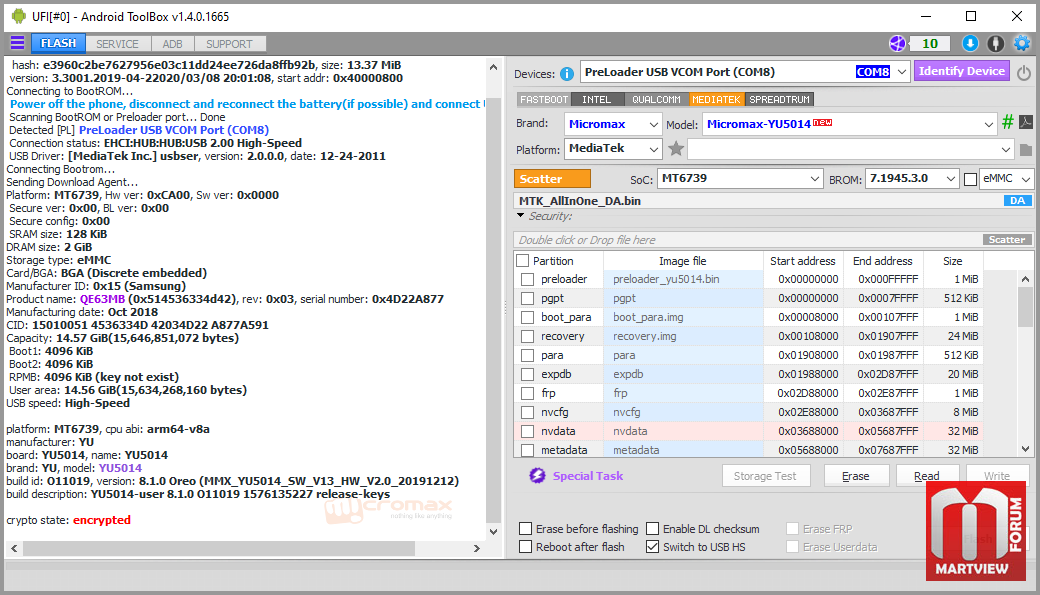
Task: Click the recovery.img image file cell
Action: tap(683, 336)
